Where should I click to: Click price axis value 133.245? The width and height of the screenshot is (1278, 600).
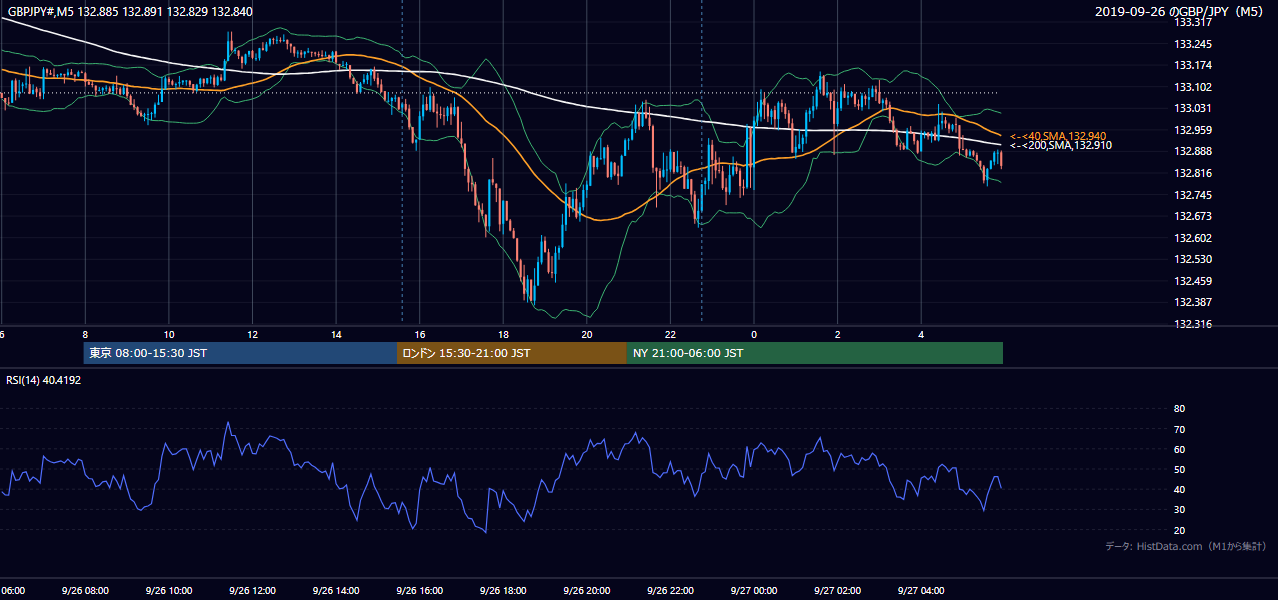point(1193,44)
